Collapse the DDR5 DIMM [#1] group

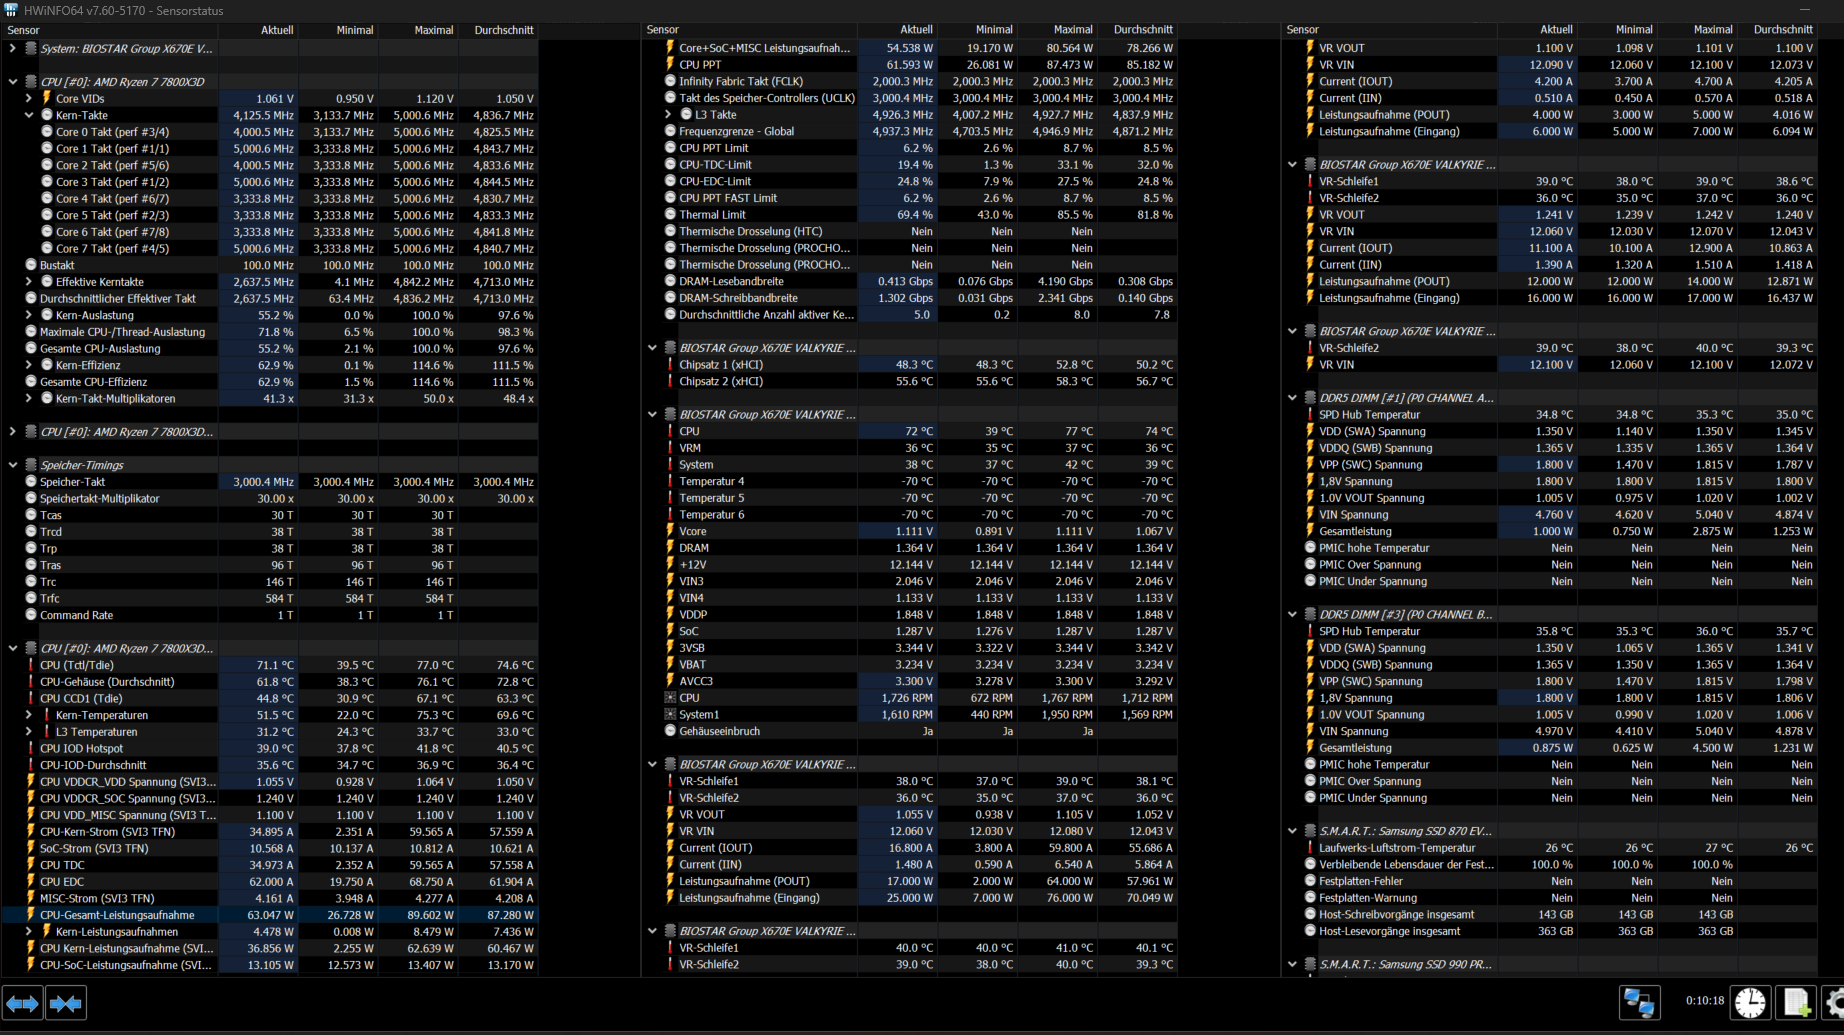coord(1292,398)
